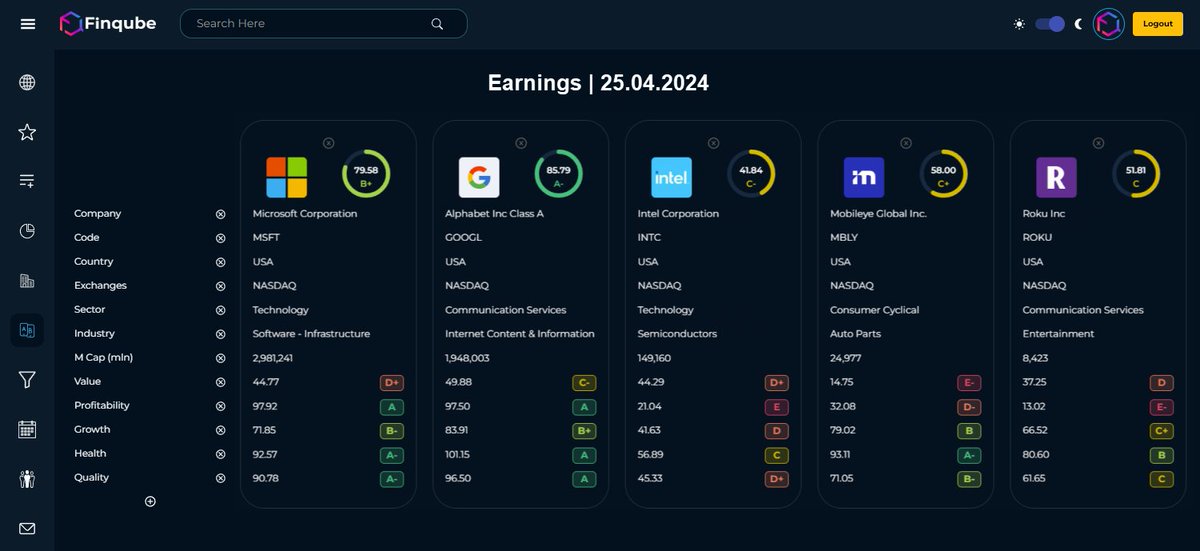1200x551 pixels.
Task: Remove the Sector row
Action: pyautogui.click(x=221, y=310)
